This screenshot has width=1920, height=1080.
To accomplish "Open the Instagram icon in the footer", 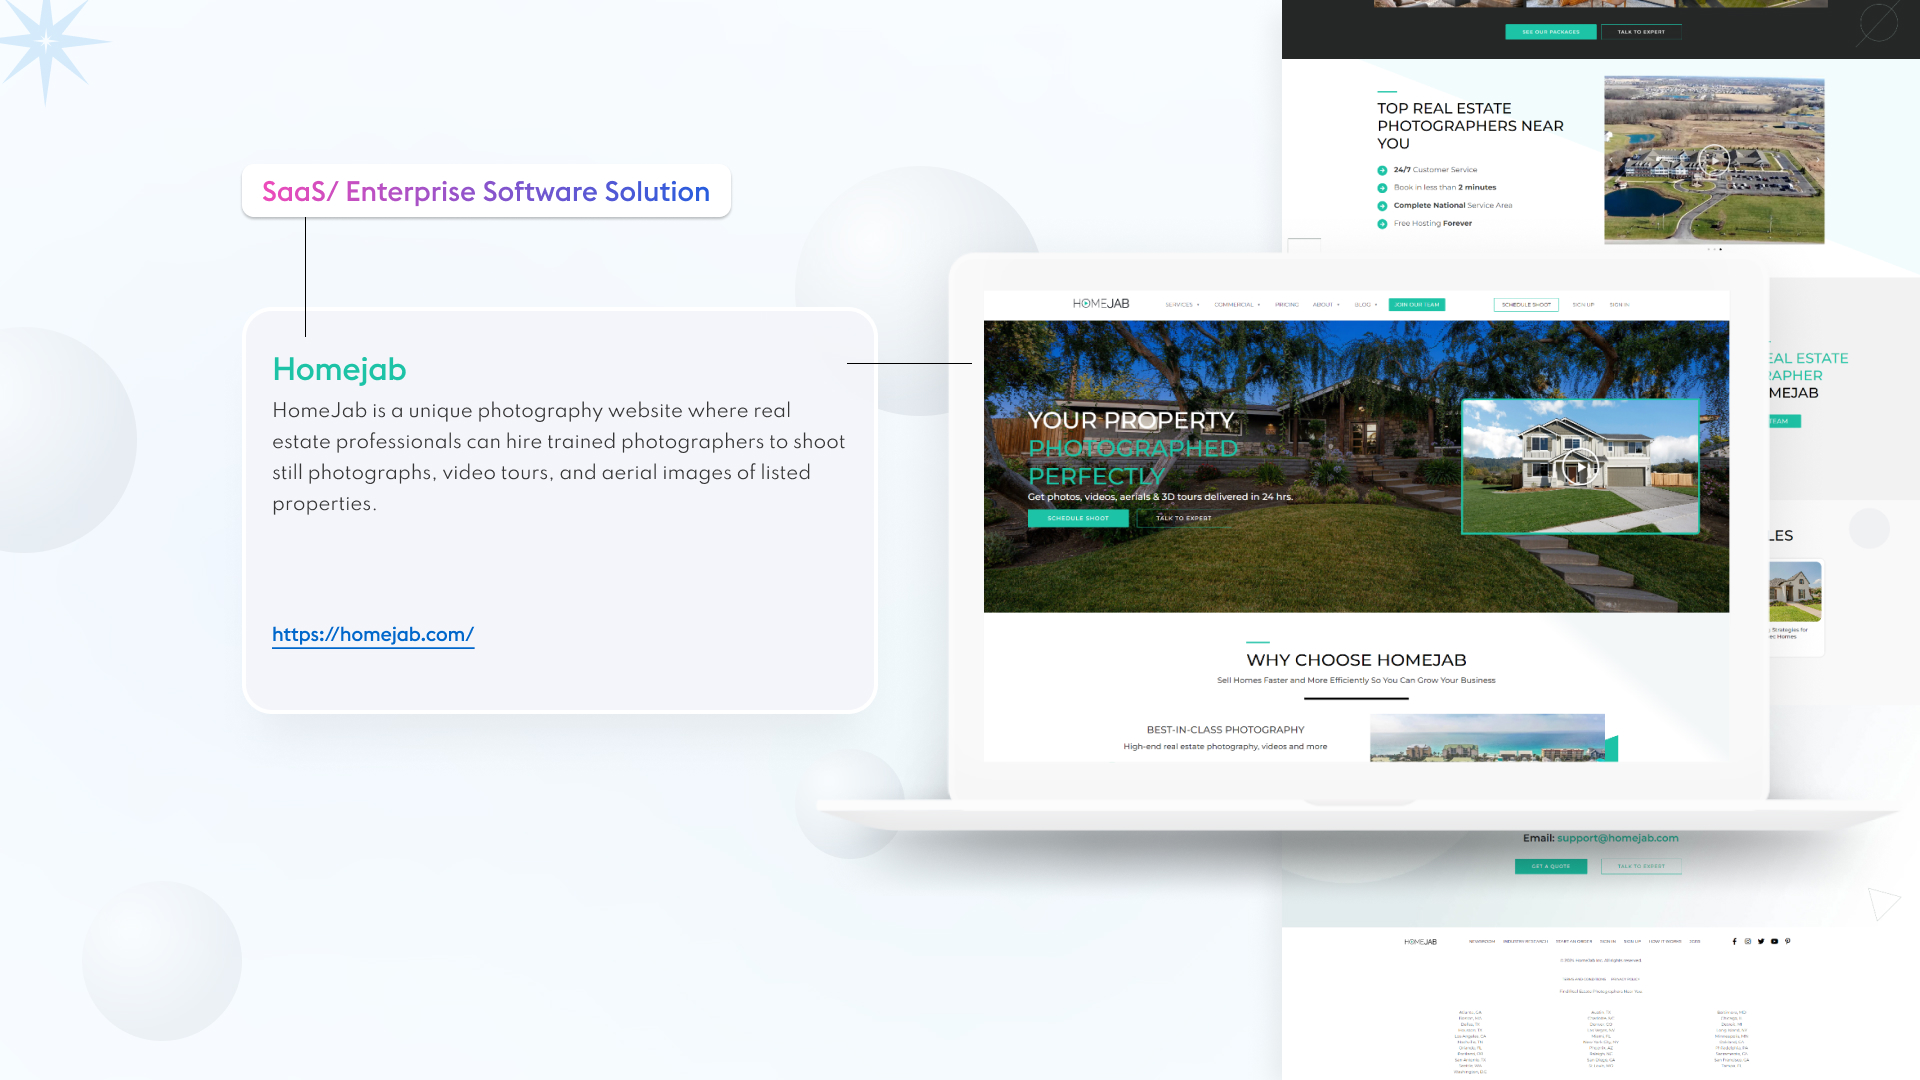I will pos(1748,941).
